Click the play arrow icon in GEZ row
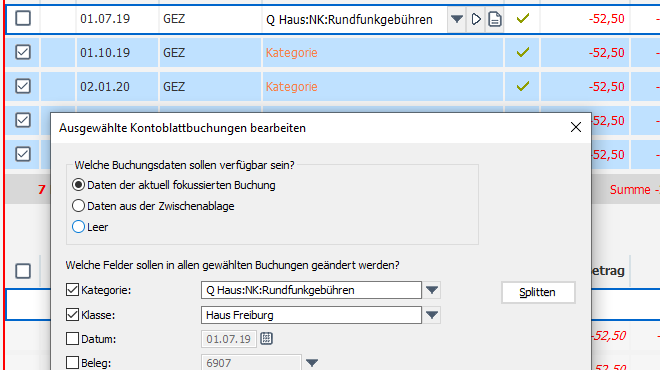 [476, 19]
